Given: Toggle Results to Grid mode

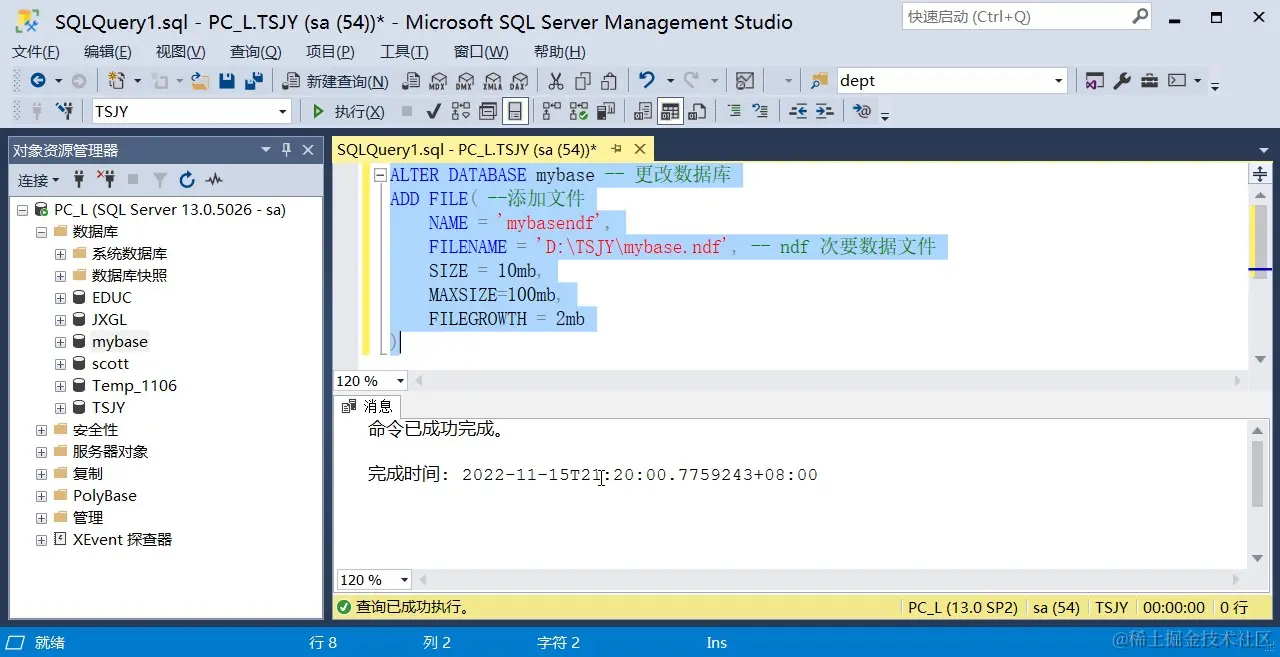Looking at the screenshot, I should click(x=670, y=111).
